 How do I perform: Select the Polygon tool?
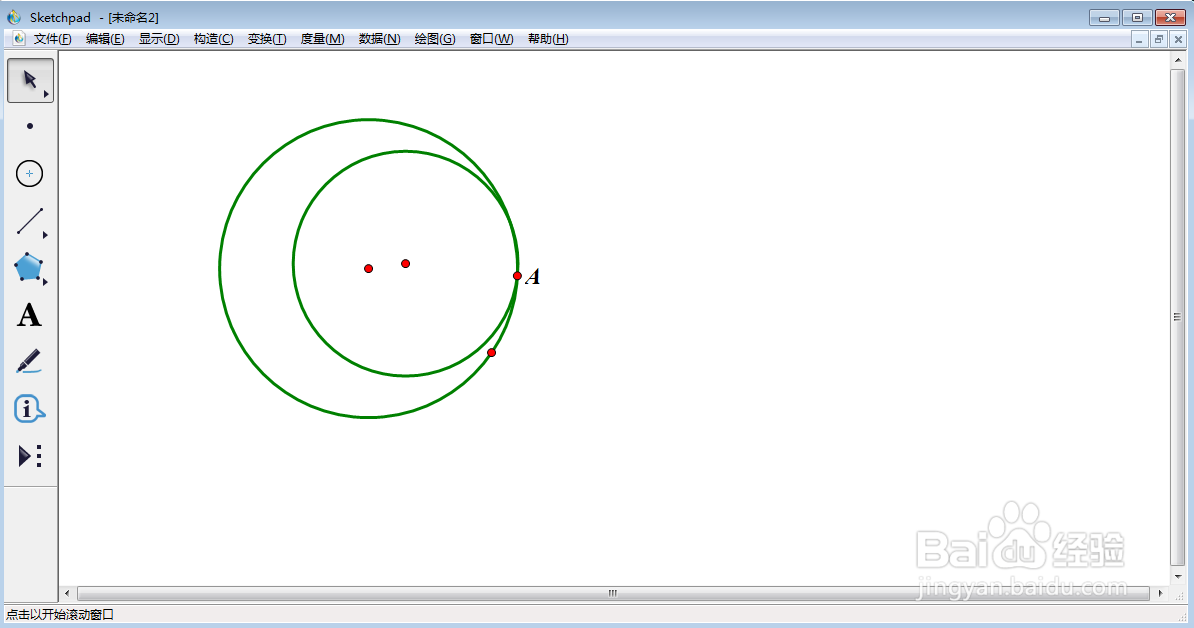point(30,268)
